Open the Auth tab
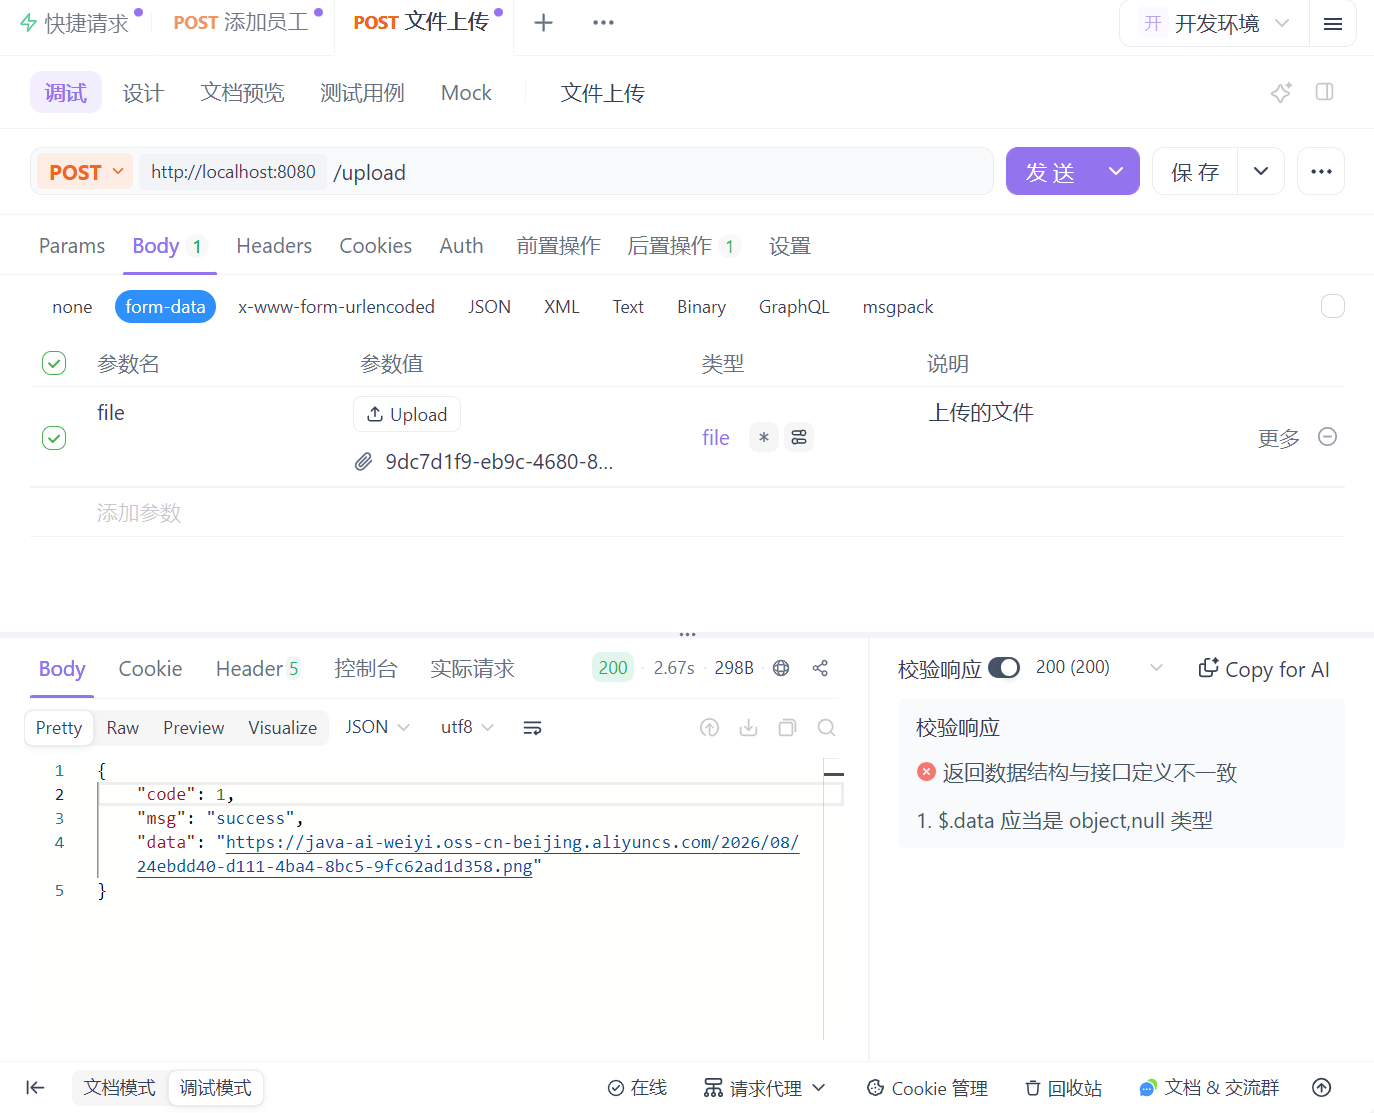1374x1113 pixels. coord(462,246)
